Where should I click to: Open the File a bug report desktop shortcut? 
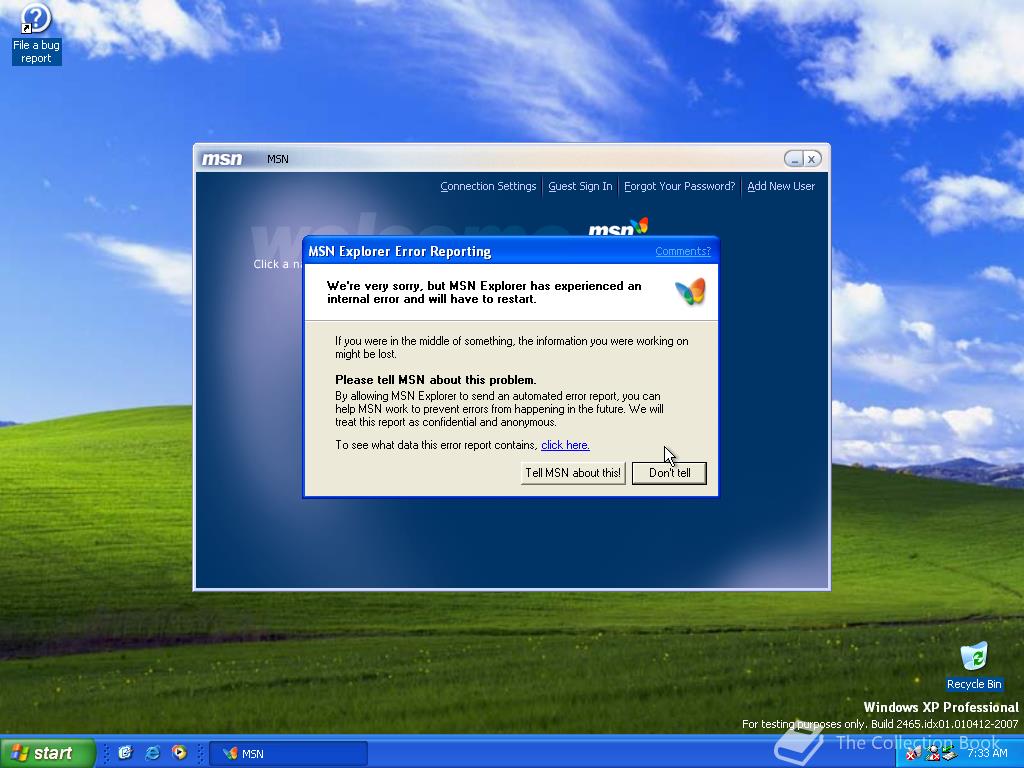36,34
